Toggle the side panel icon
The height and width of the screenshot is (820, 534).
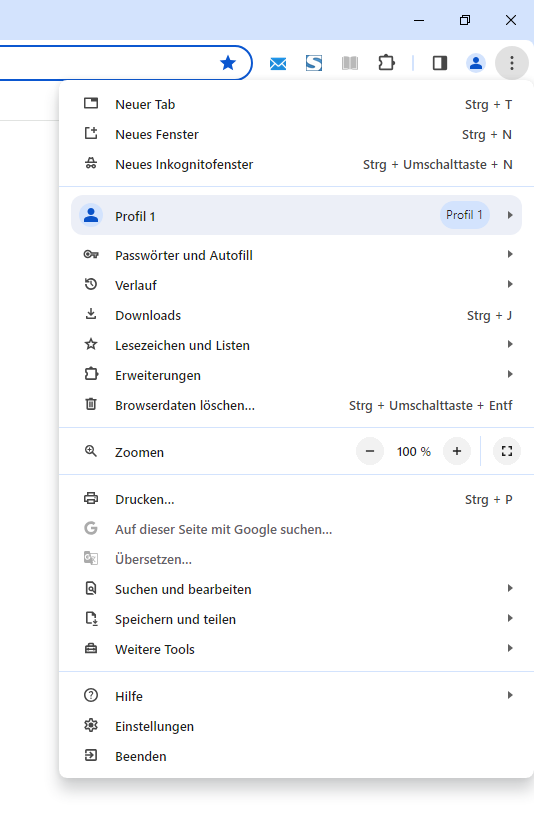[x=440, y=63]
